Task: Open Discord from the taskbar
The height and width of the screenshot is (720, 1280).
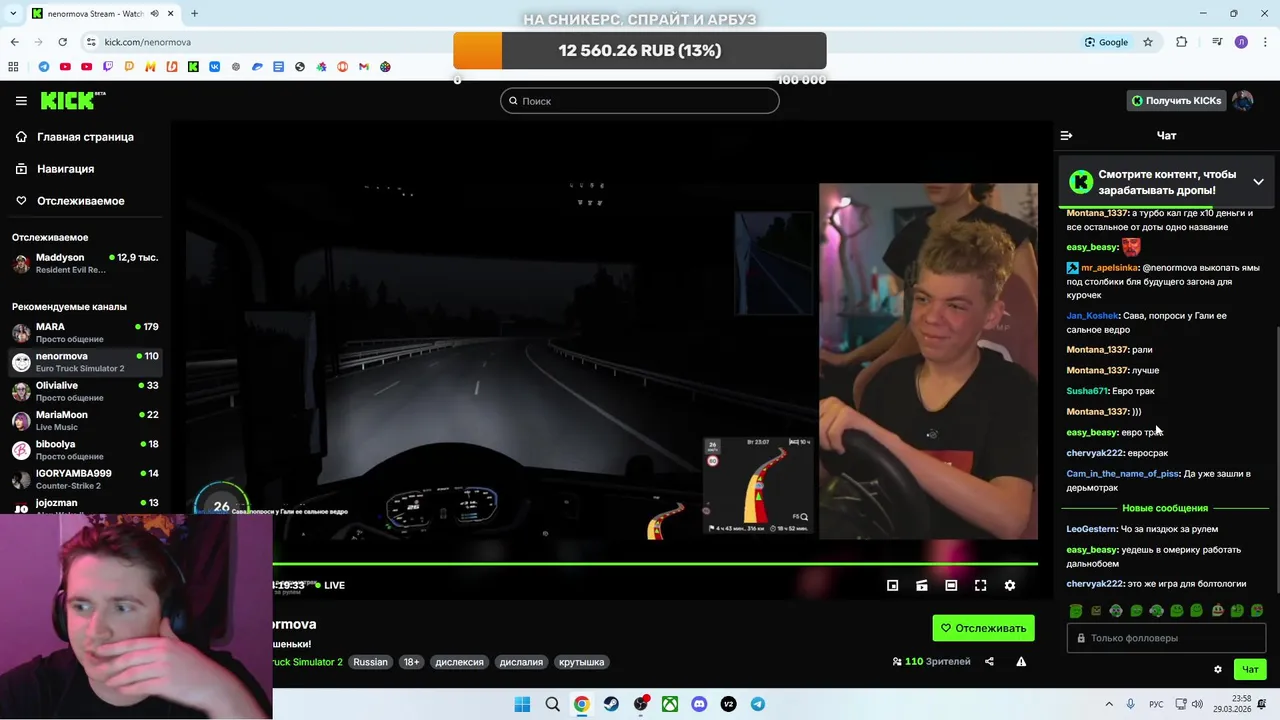Action: [x=699, y=704]
